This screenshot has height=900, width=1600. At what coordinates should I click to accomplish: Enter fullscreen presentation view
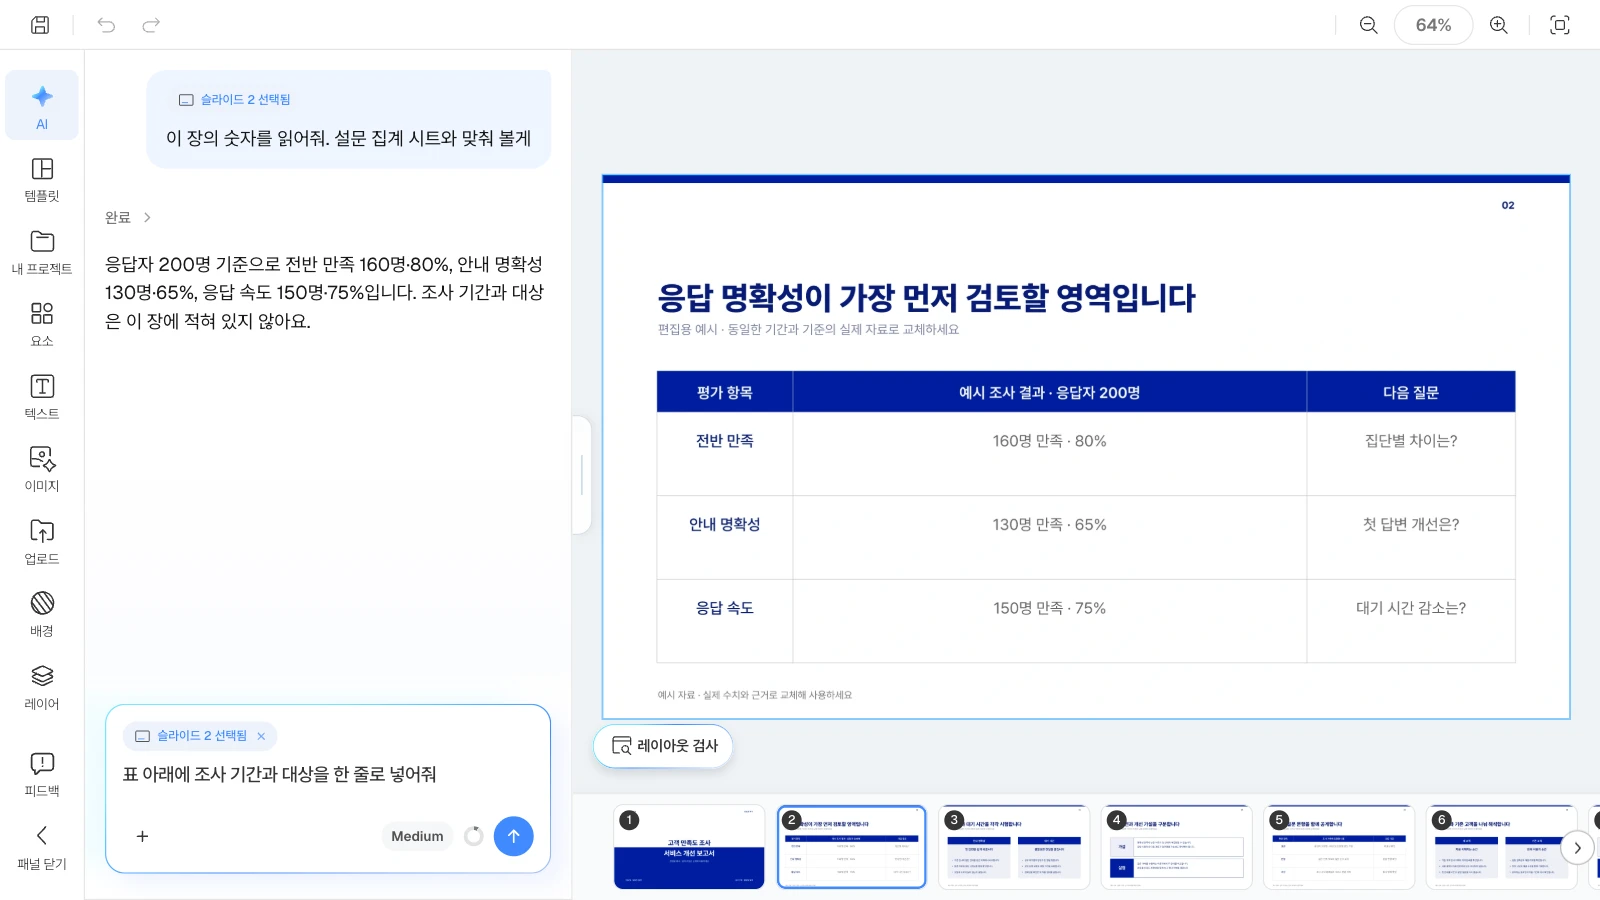pyautogui.click(x=1559, y=25)
